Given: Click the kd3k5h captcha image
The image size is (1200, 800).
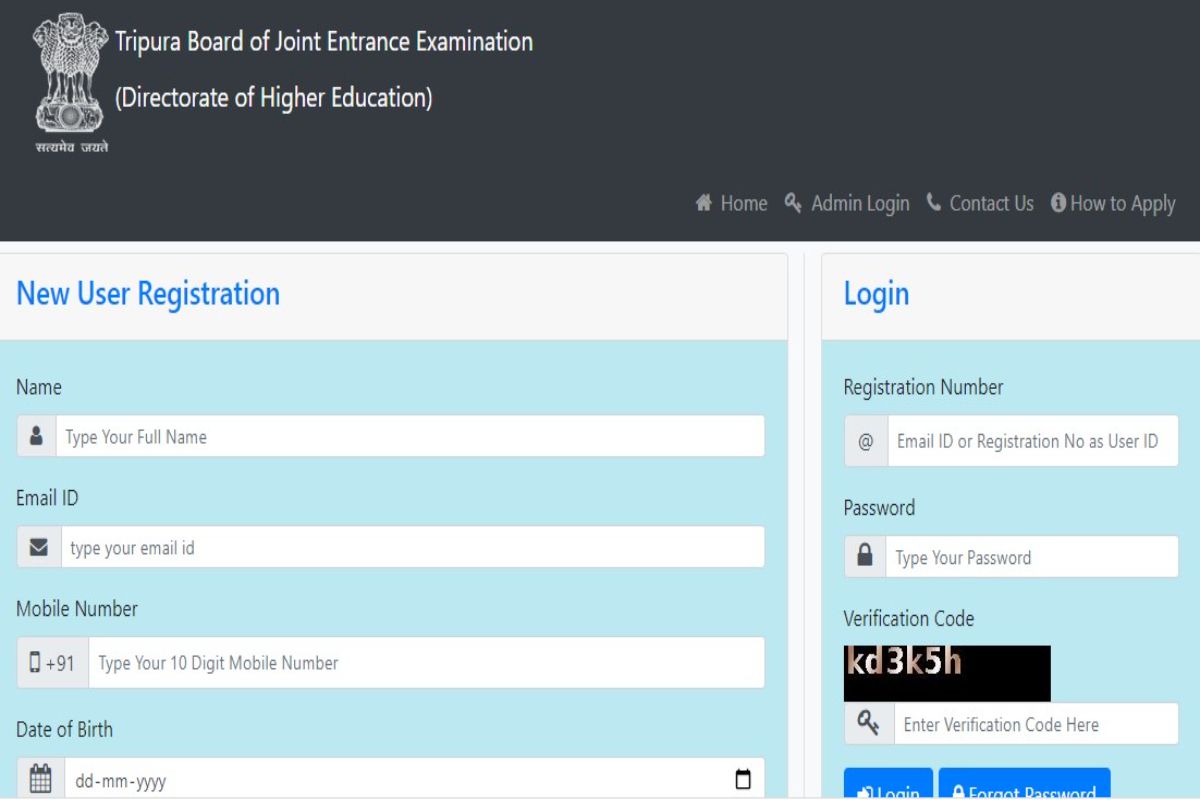Looking at the screenshot, I should pyautogui.click(x=946, y=673).
